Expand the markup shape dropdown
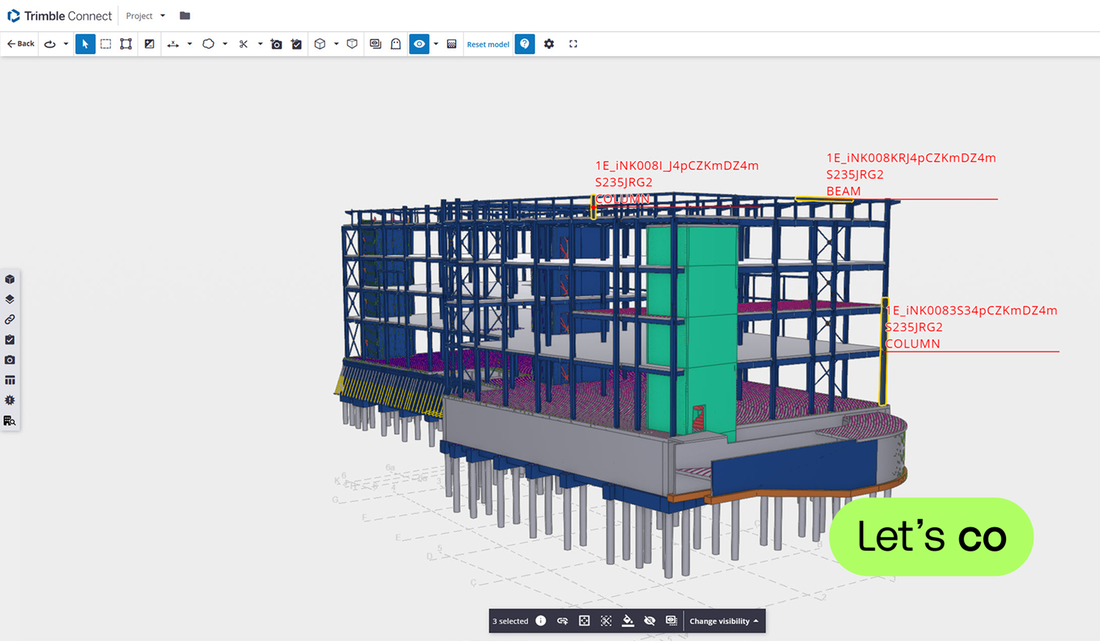 pyautogui.click(x=224, y=44)
